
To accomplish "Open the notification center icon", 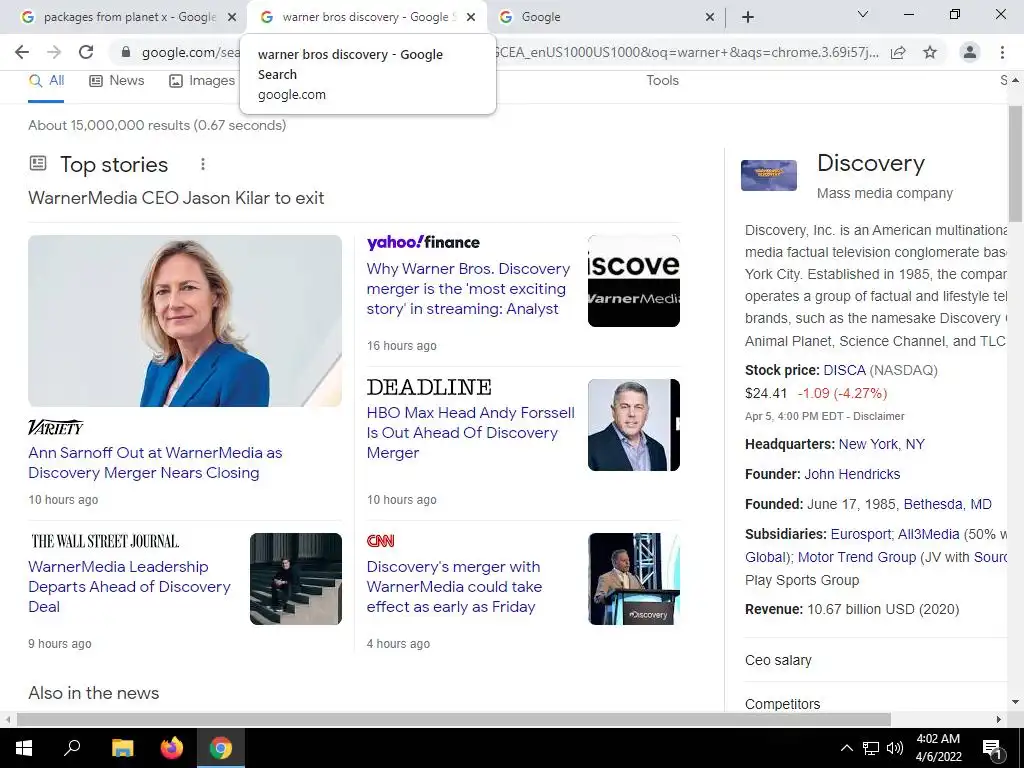I will point(992,749).
